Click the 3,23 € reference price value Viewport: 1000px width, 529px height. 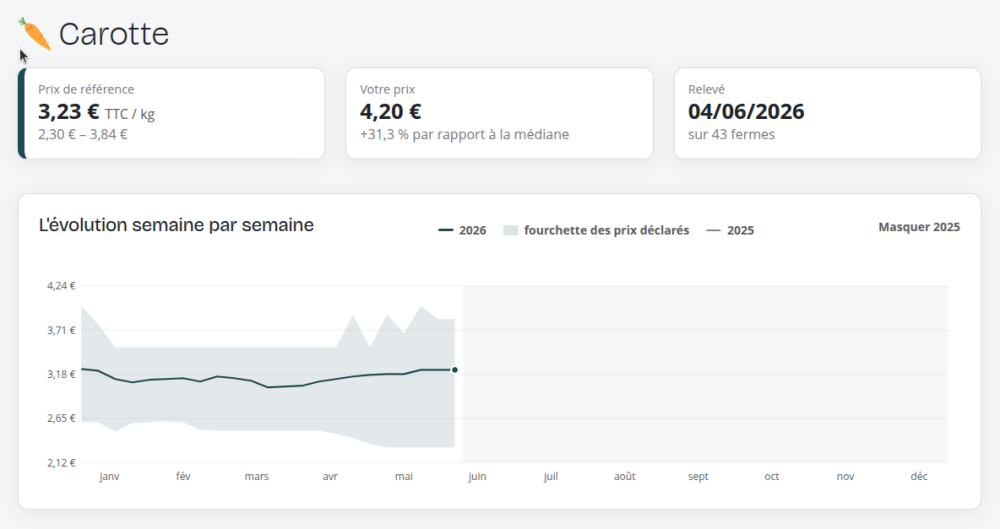(68, 112)
